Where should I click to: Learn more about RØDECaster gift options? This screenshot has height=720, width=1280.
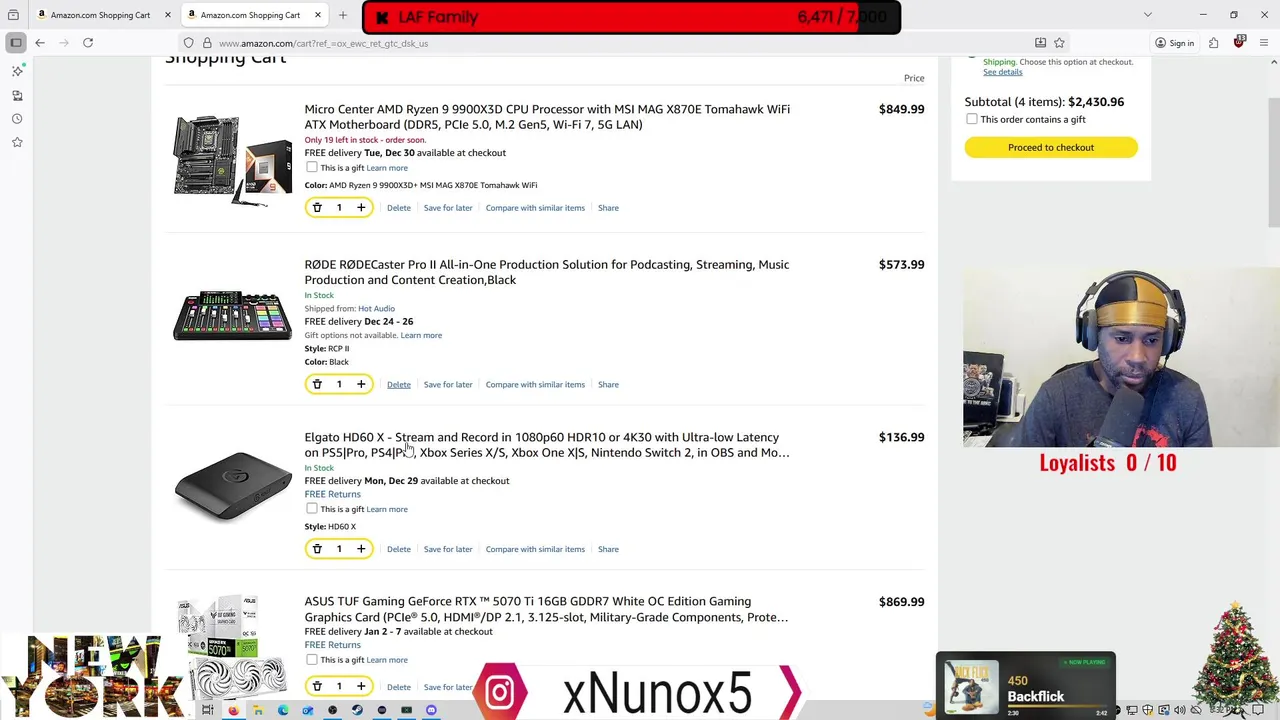click(x=421, y=335)
